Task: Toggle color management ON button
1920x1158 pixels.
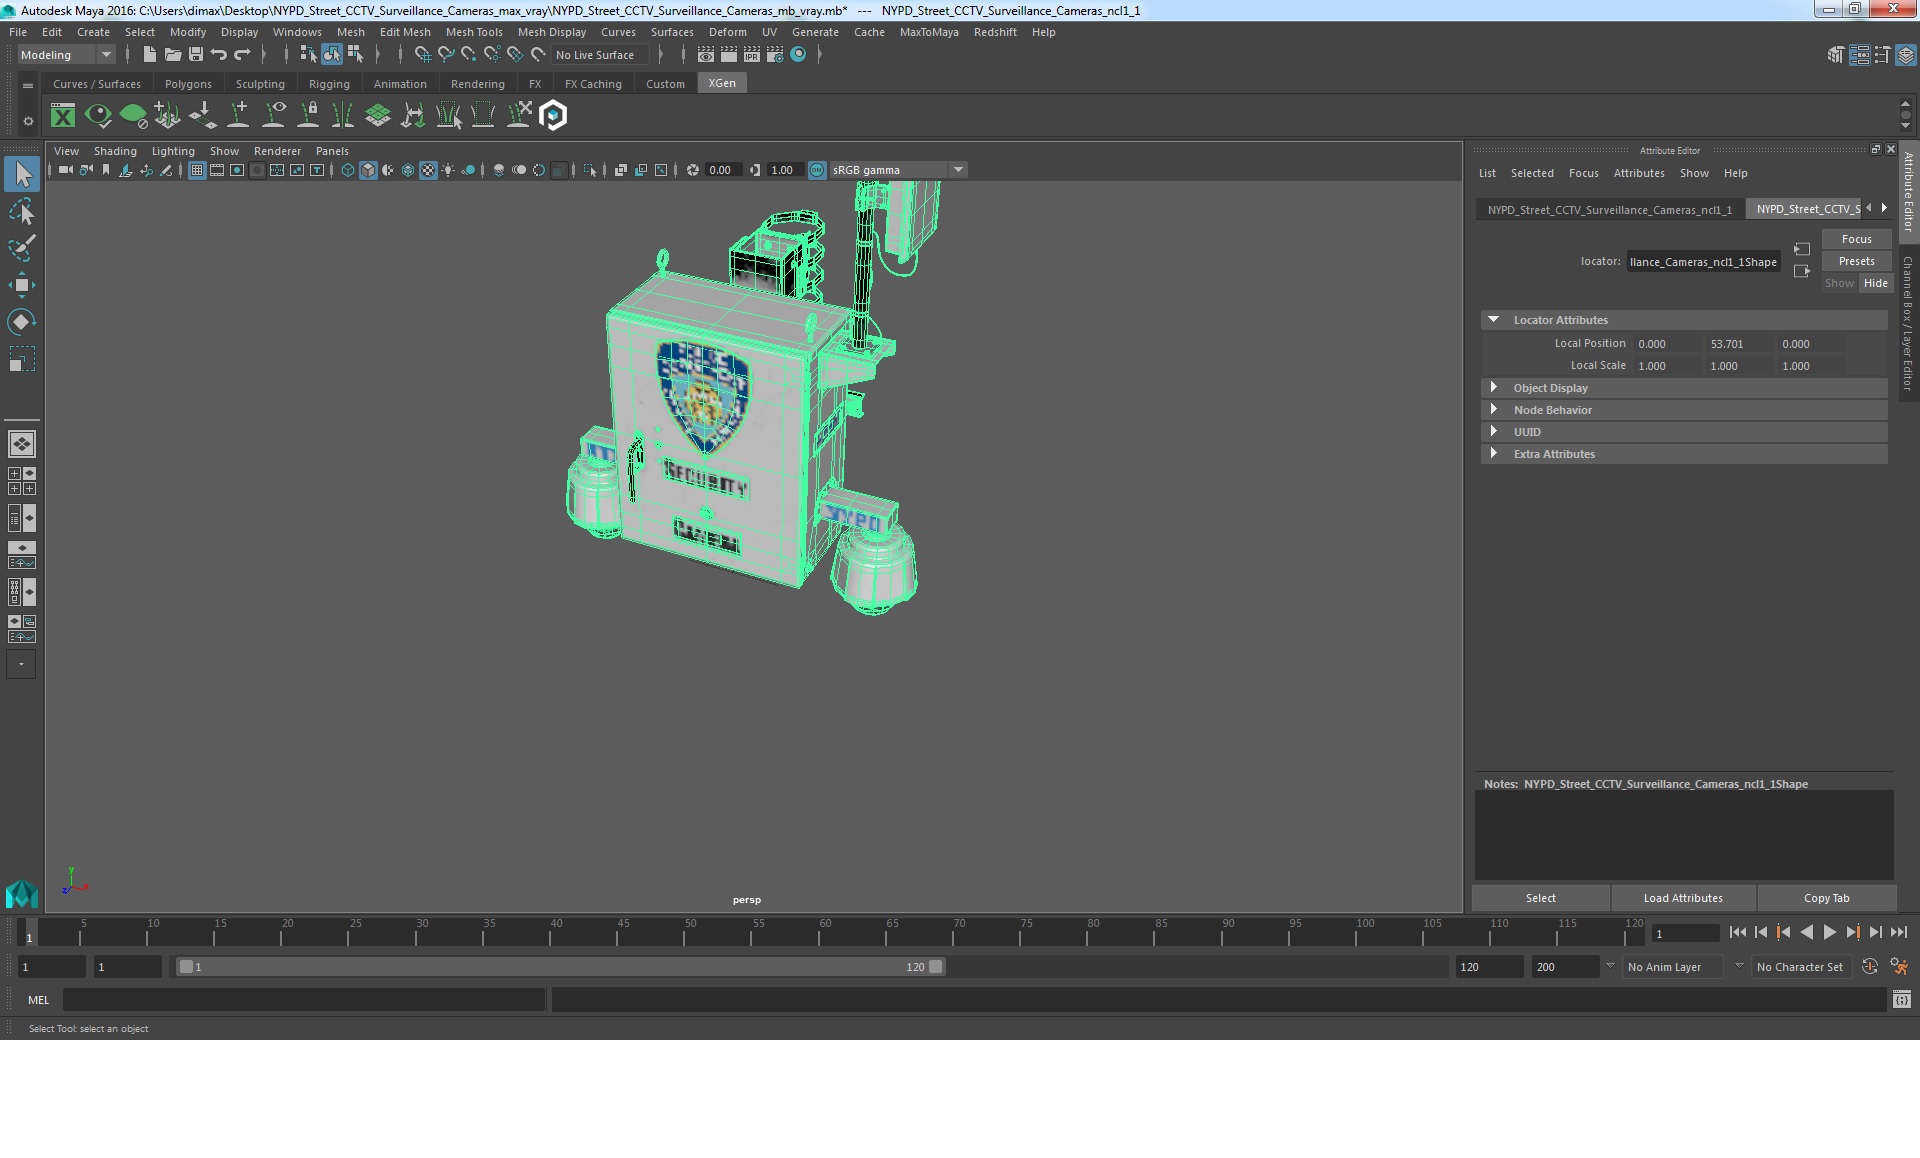Action: [x=817, y=170]
